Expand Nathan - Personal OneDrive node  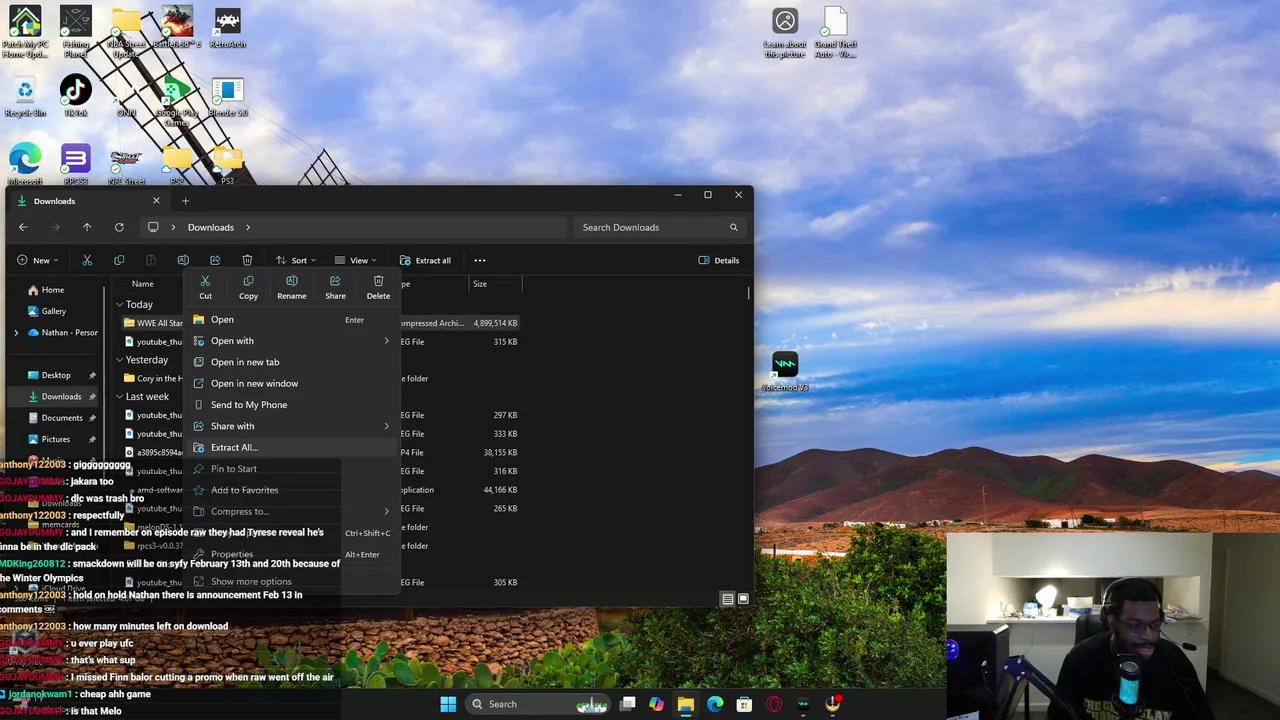16,332
